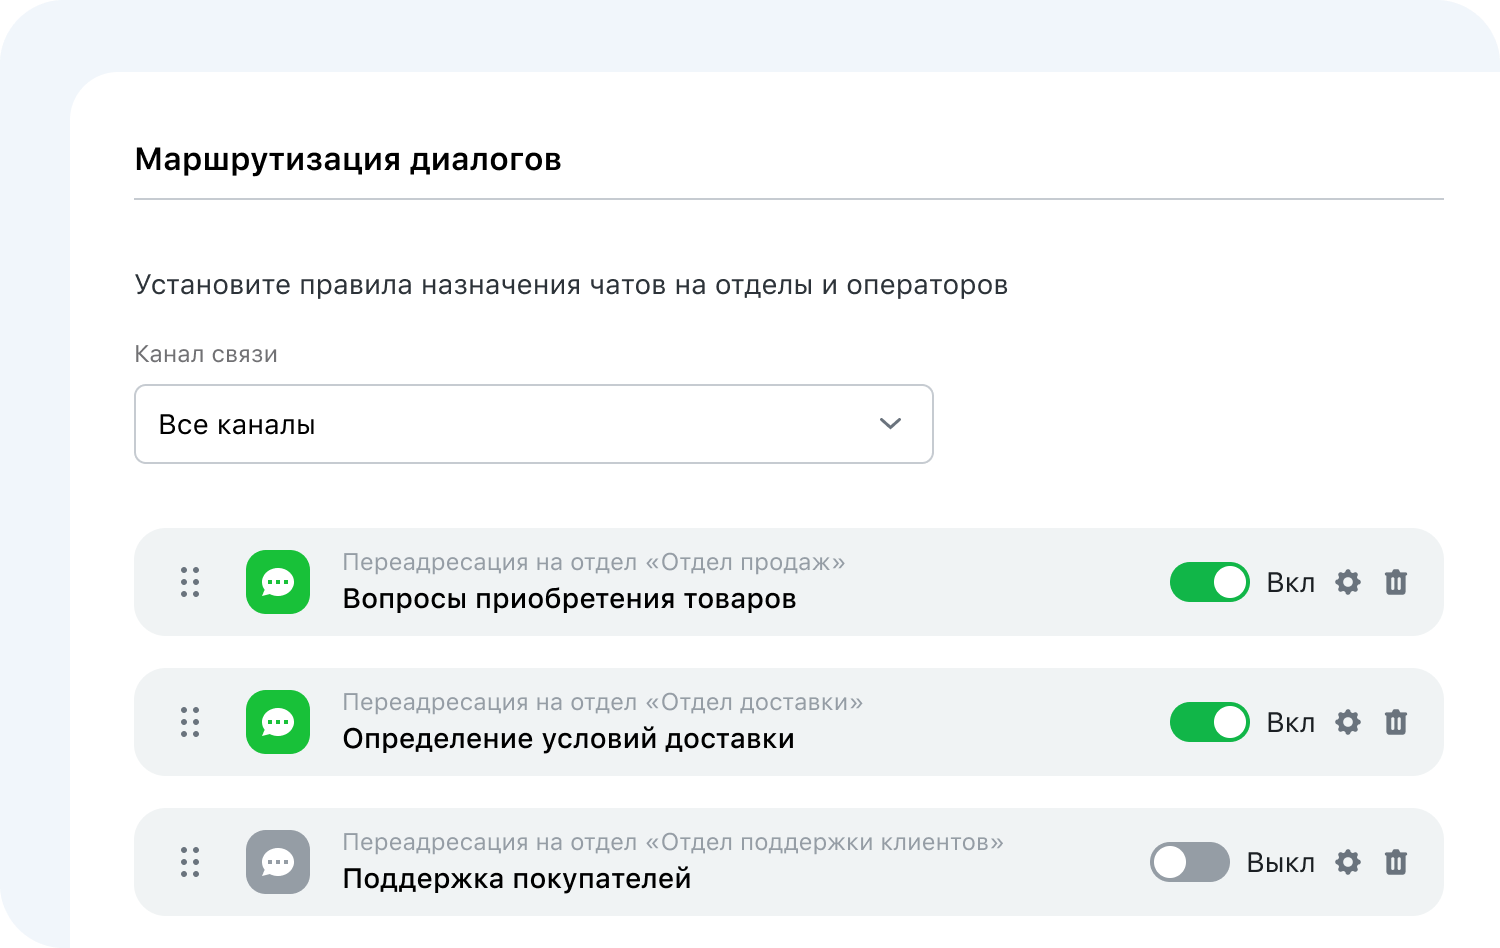Open settings gear for «Поддержка покупателей» rule
Image resolution: width=1500 pixels, height=948 pixels.
click(x=1348, y=862)
